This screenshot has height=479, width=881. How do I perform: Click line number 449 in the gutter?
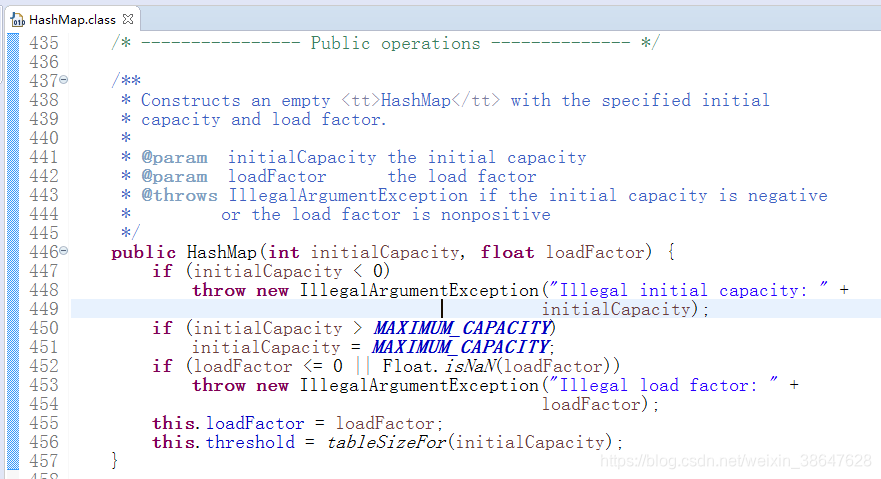click(x=44, y=309)
